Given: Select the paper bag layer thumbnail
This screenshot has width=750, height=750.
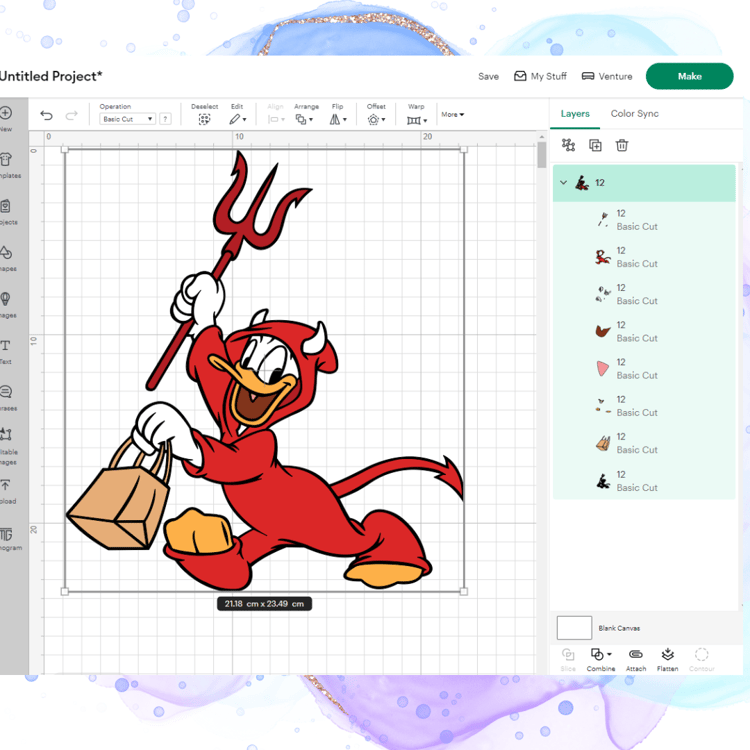Looking at the screenshot, I should coord(603,443).
